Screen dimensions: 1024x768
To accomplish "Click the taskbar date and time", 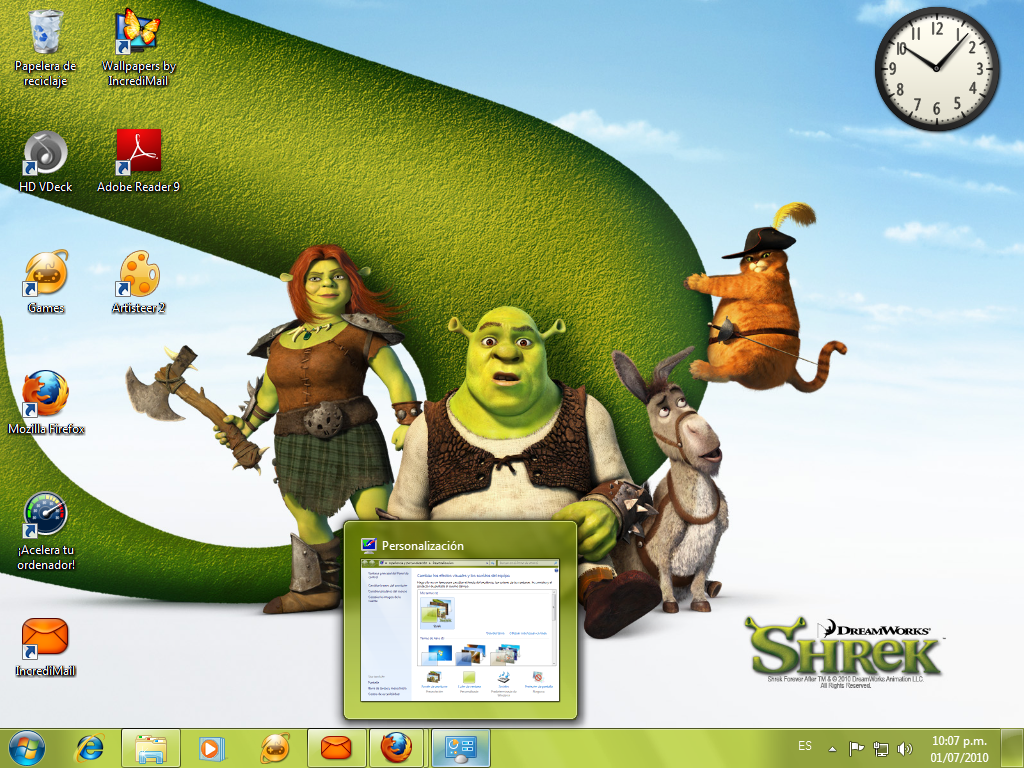I will [x=959, y=748].
